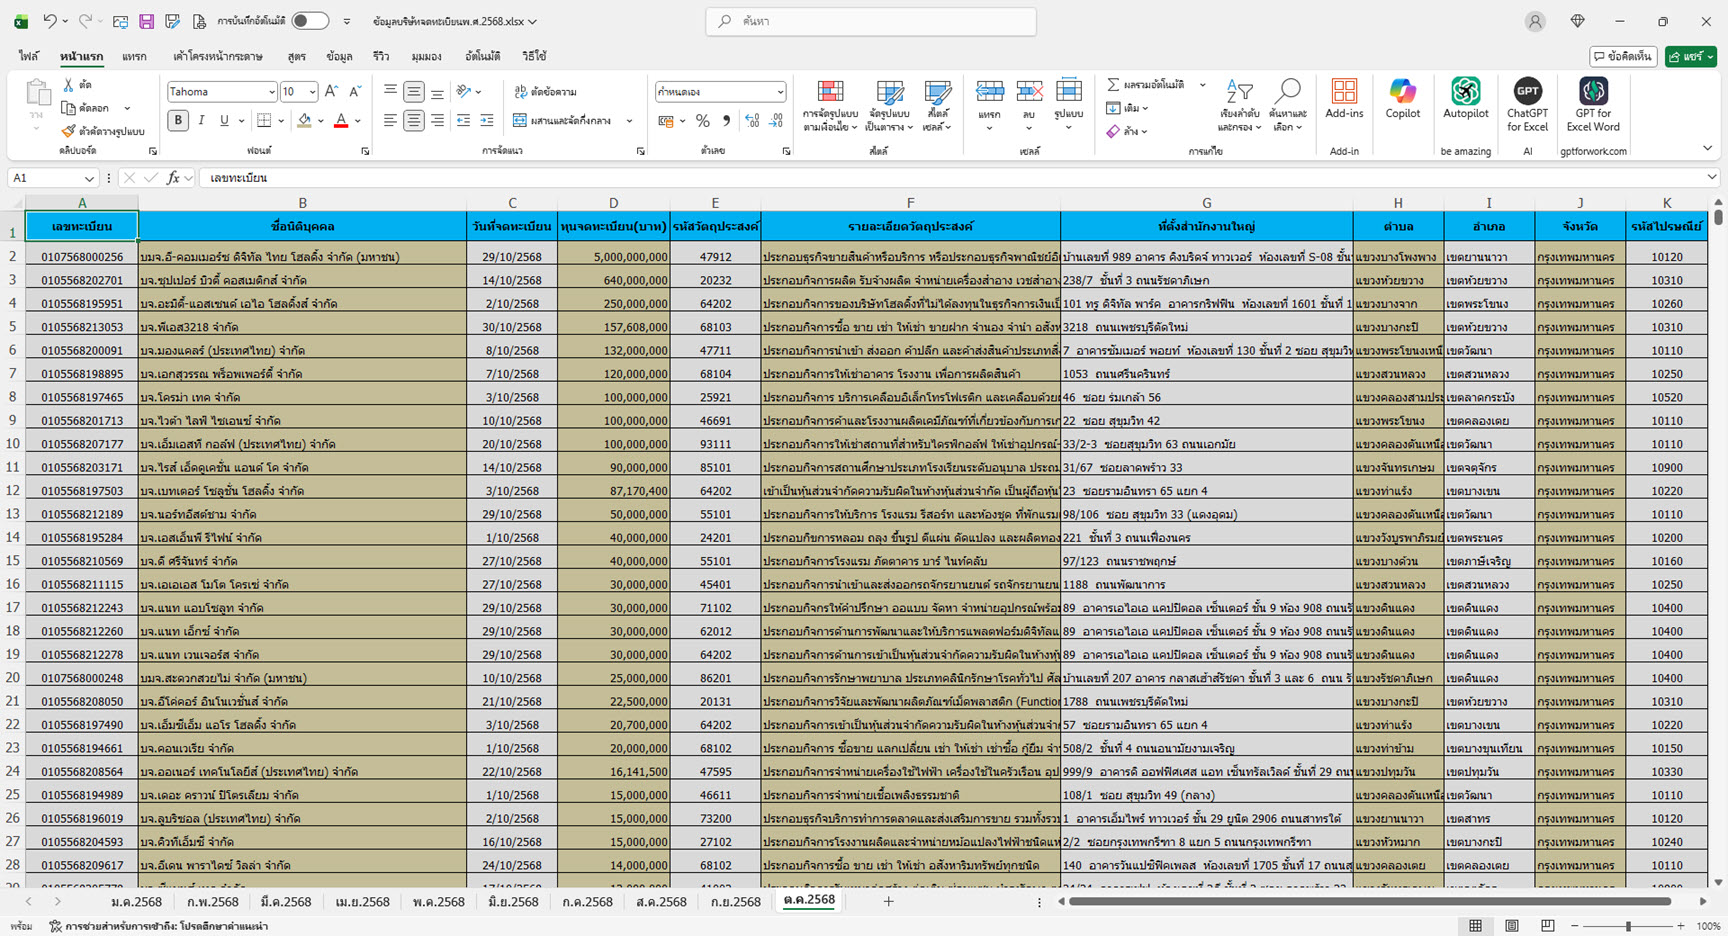This screenshot has width=1728, height=936.
Task: Click the ค้นหา search box
Action: (x=870, y=21)
